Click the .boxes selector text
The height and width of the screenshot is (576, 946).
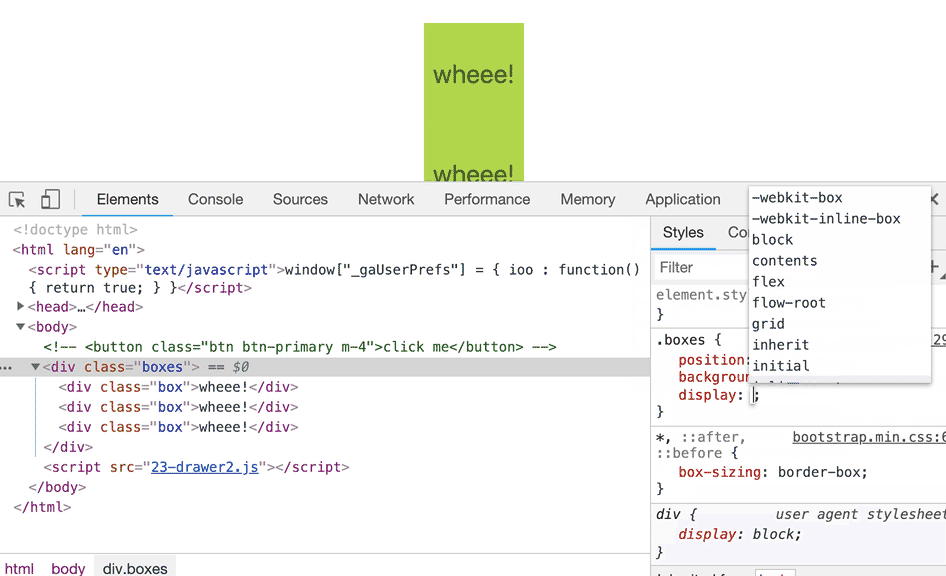coord(681,340)
